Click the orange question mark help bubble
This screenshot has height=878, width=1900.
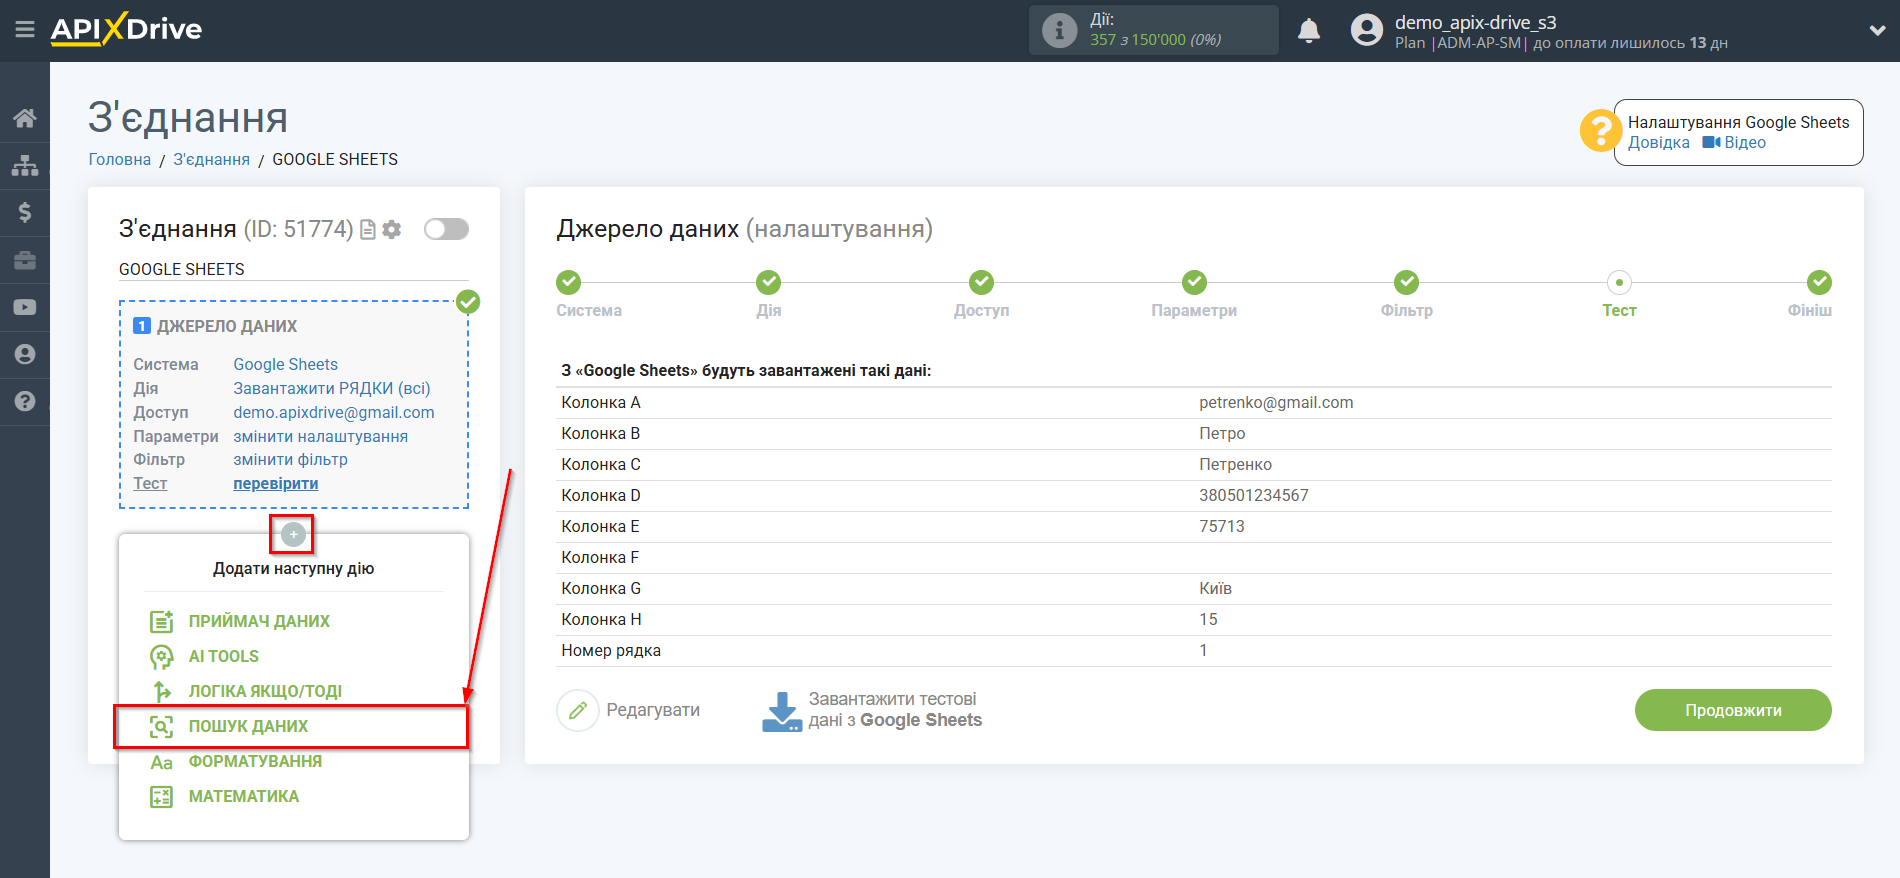coord(1600,130)
